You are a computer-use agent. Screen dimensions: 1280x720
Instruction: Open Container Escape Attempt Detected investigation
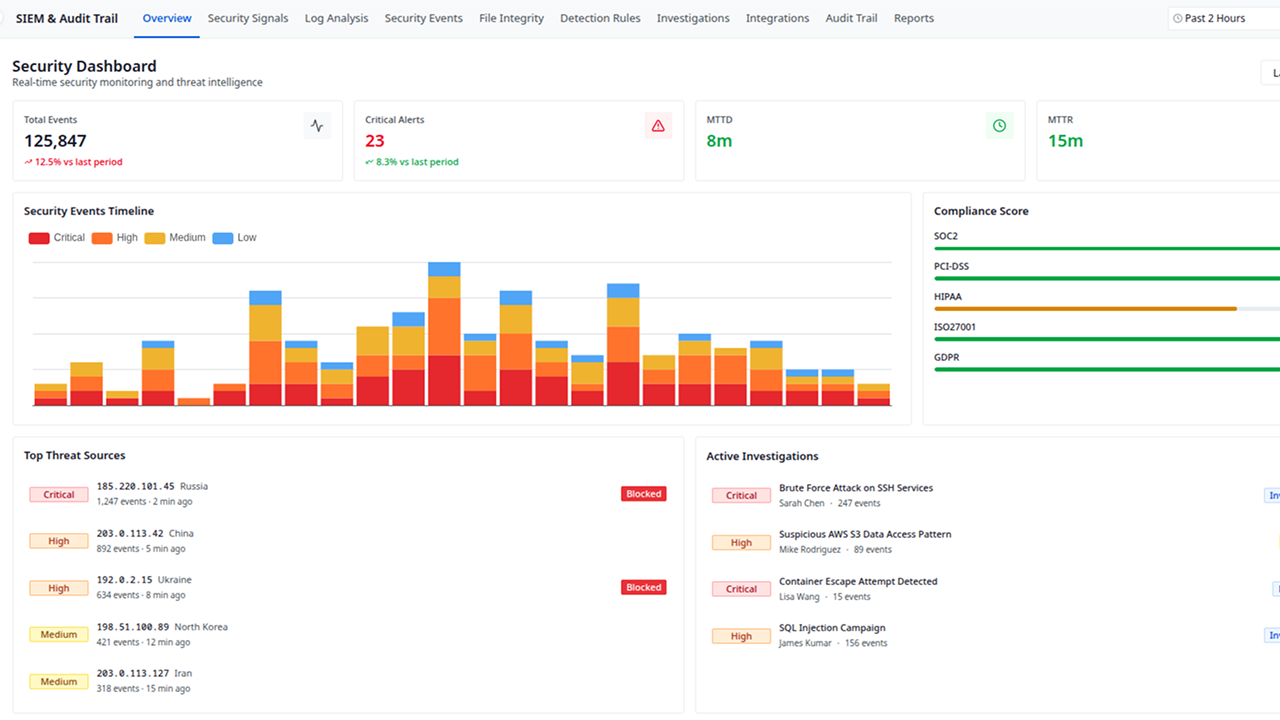tap(858, 581)
